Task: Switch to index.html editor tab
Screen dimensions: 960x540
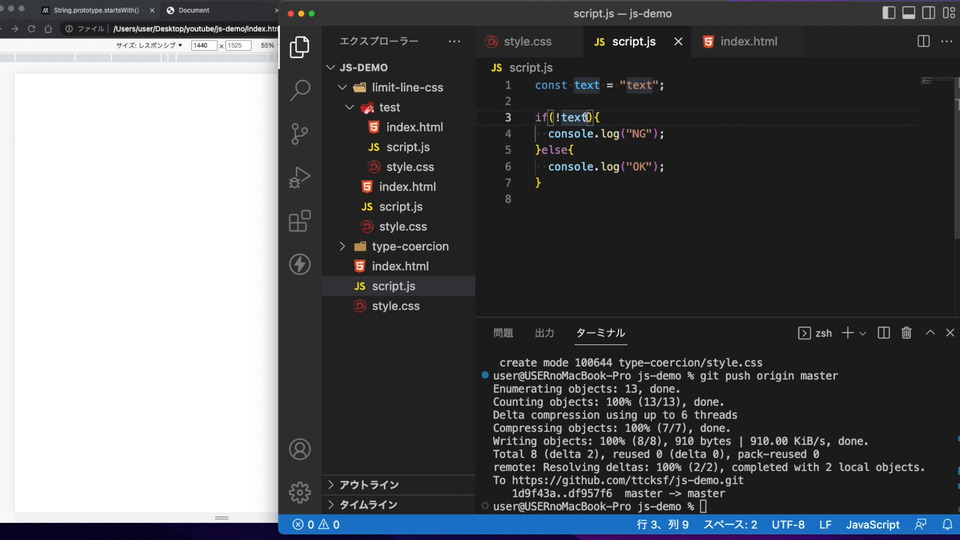Action: coord(748,42)
